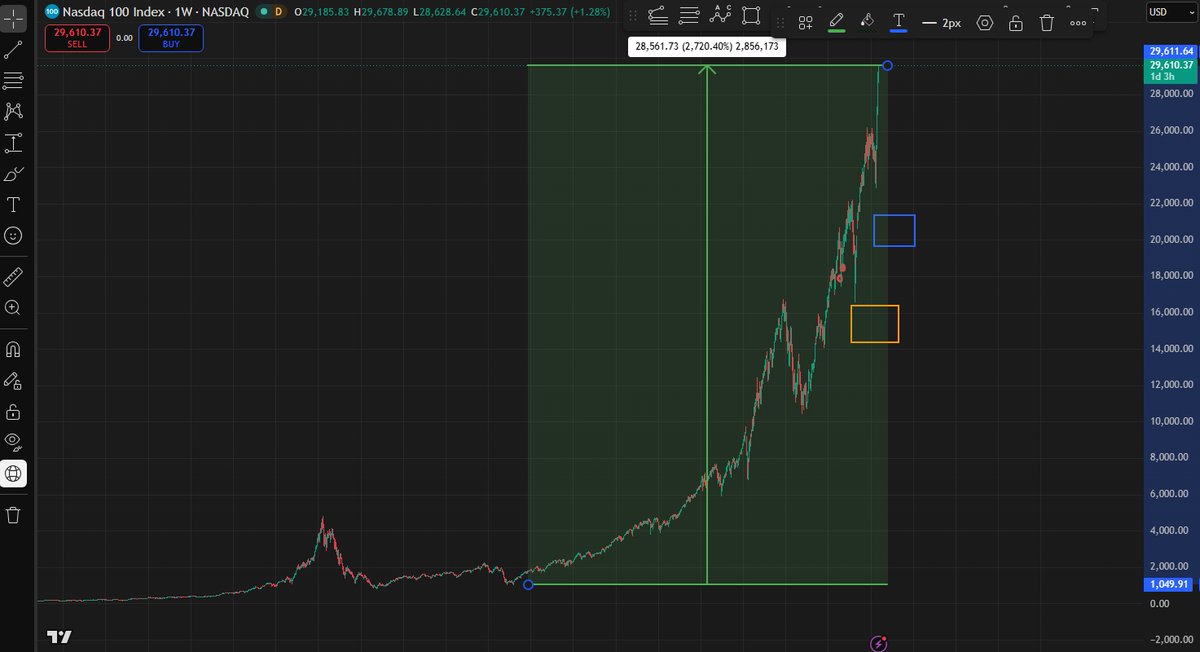
Task: Select the orange rectangle drawing
Action: pyautogui.click(x=875, y=324)
